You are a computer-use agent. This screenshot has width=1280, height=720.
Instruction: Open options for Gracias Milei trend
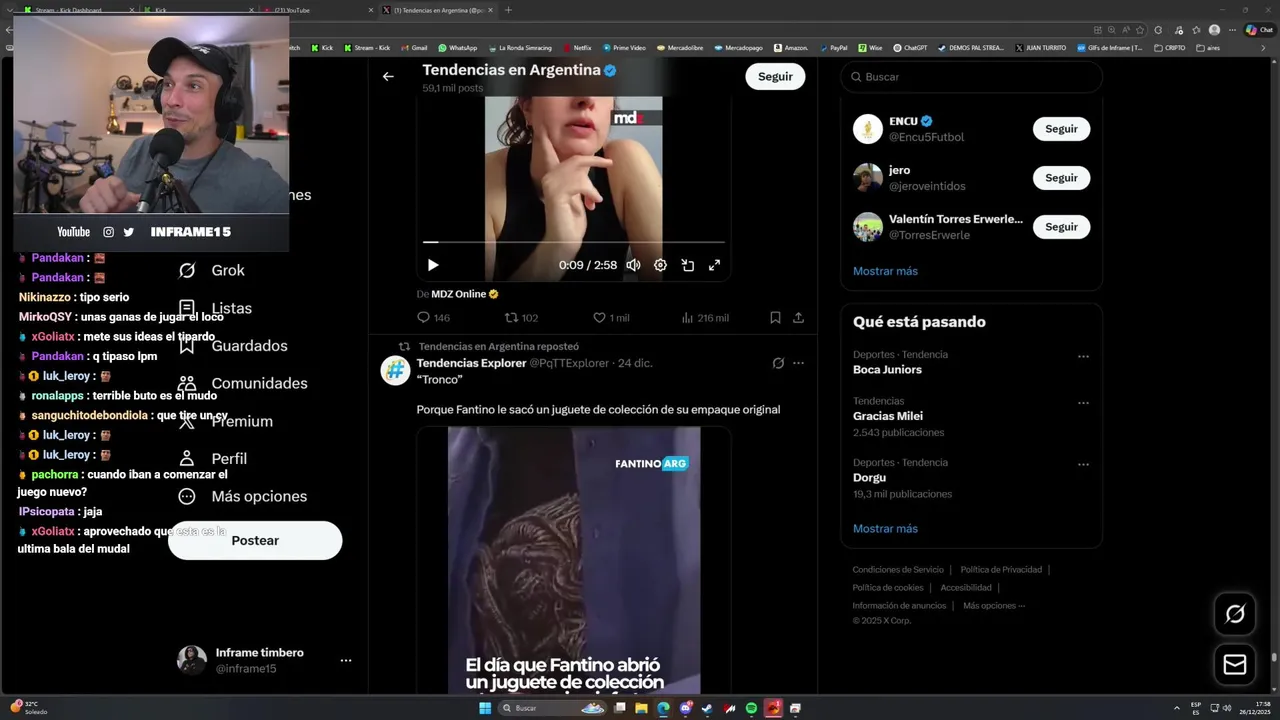click(1083, 403)
